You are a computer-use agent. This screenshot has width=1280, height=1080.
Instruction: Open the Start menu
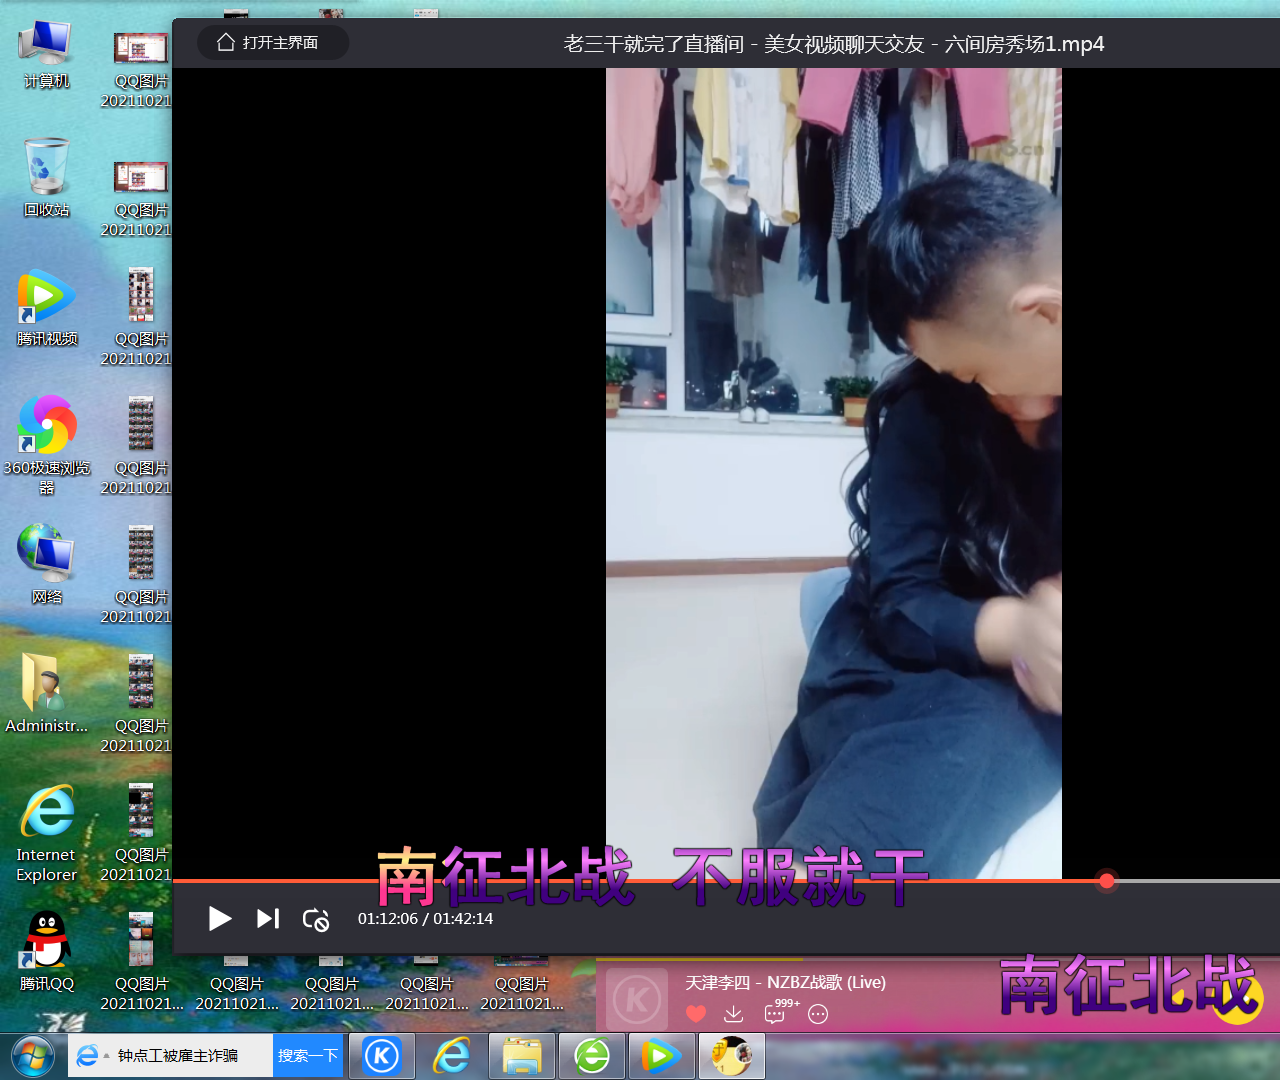33,1056
